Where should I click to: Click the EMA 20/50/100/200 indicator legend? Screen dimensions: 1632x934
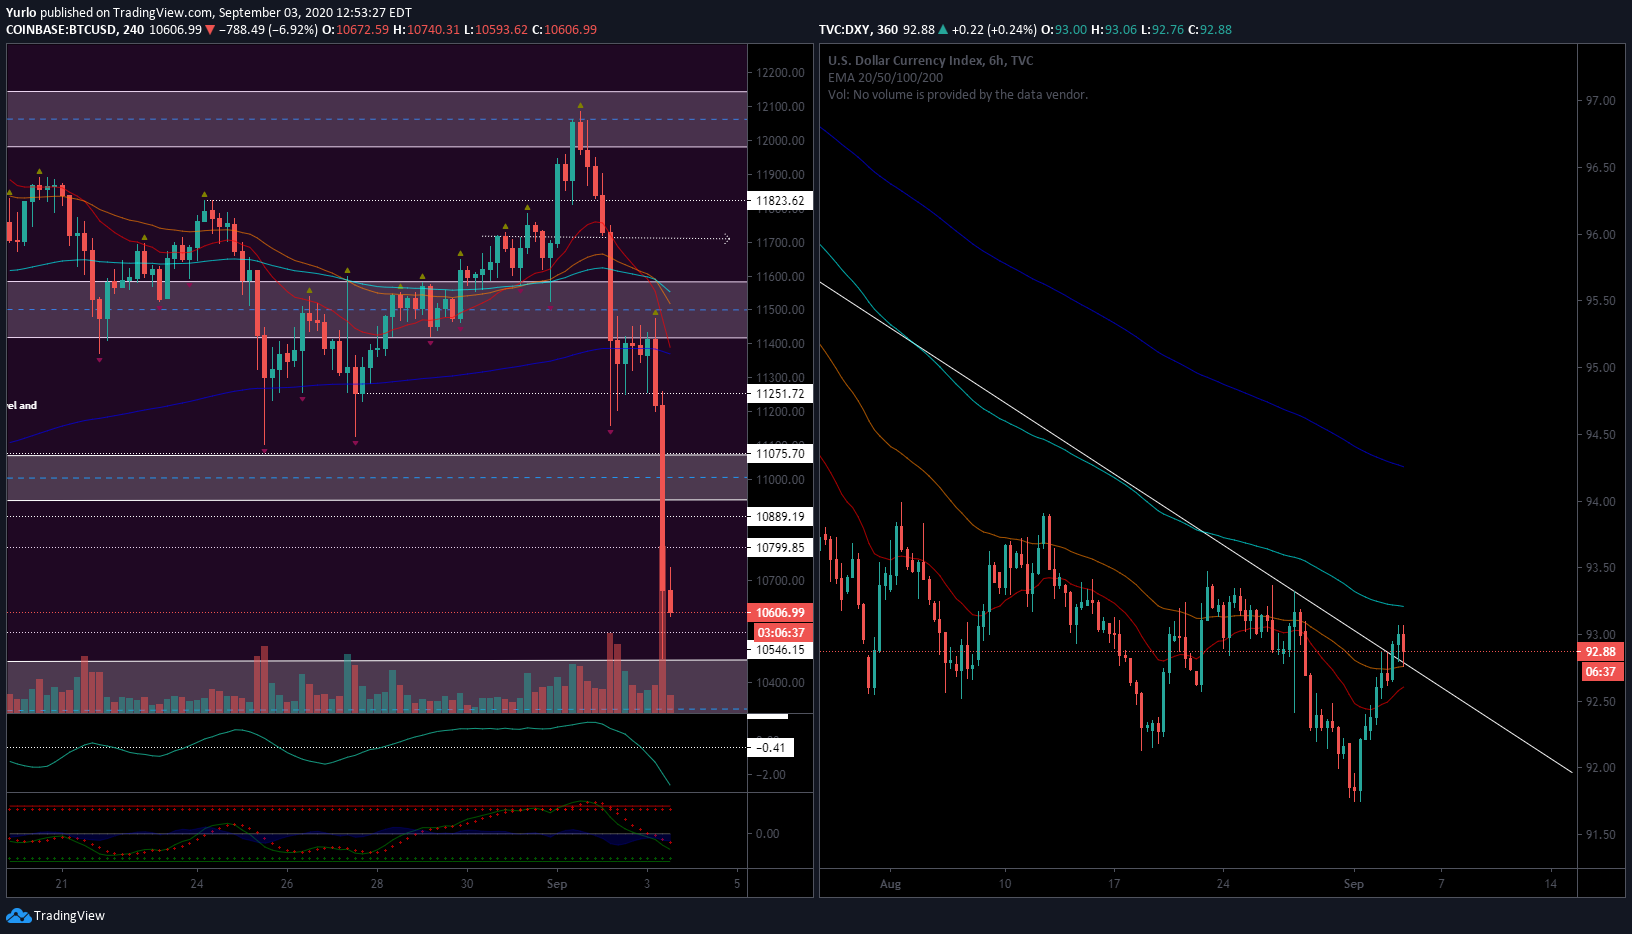pyautogui.click(x=885, y=77)
